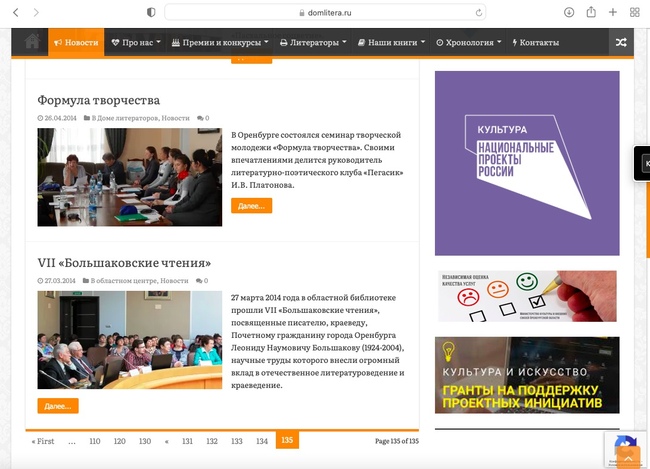
Task: Go back using browser back arrow
Action: tap(16, 12)
